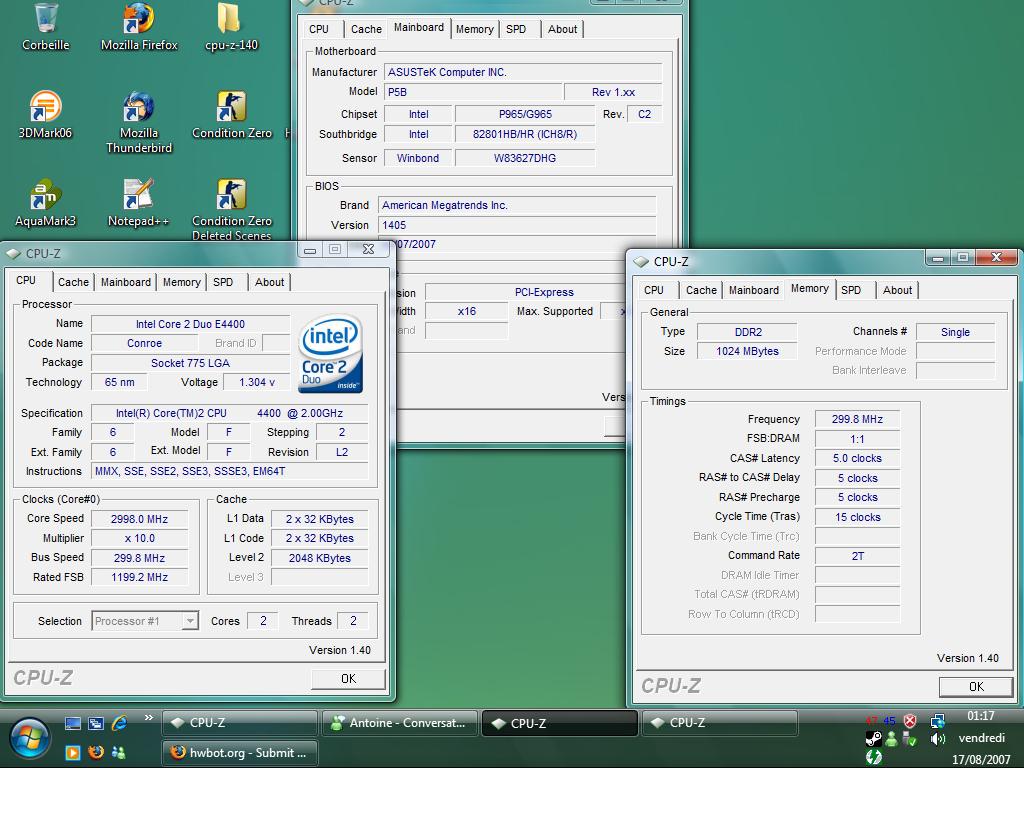Switch to CPU tab in the Mainboard window

[319, 29]
